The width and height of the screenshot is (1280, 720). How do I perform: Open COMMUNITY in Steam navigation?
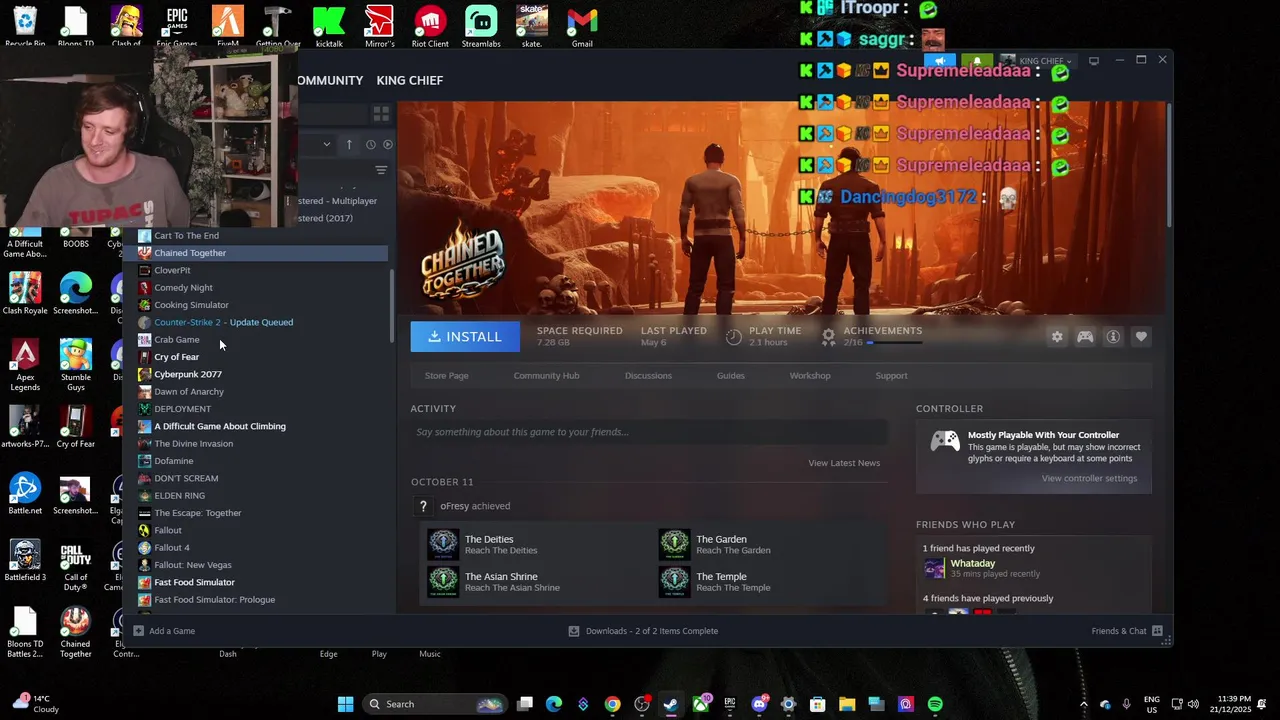coord(330,80)
